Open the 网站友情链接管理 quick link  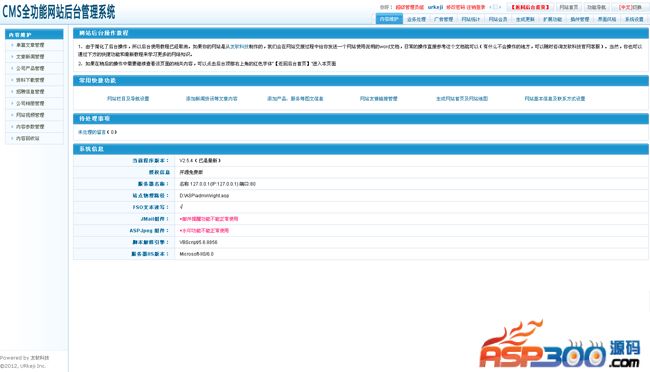point(378,99)
